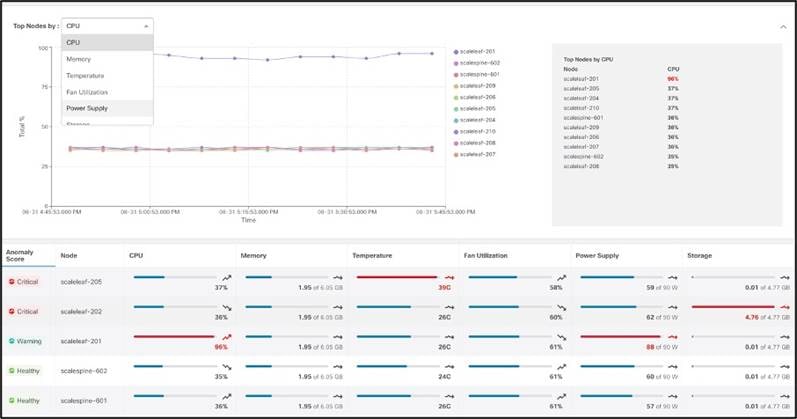Click Critical status icon for scaleleaf-202

point(12,311)
